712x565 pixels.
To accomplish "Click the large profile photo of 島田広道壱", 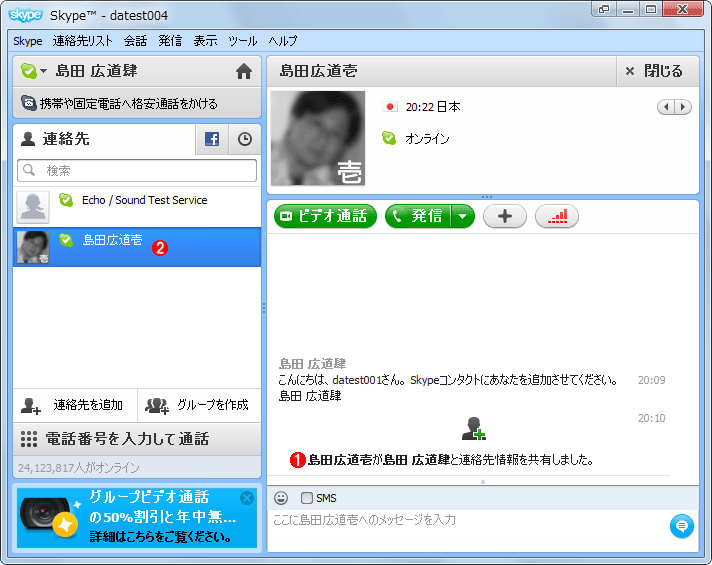I will (318, 138).
